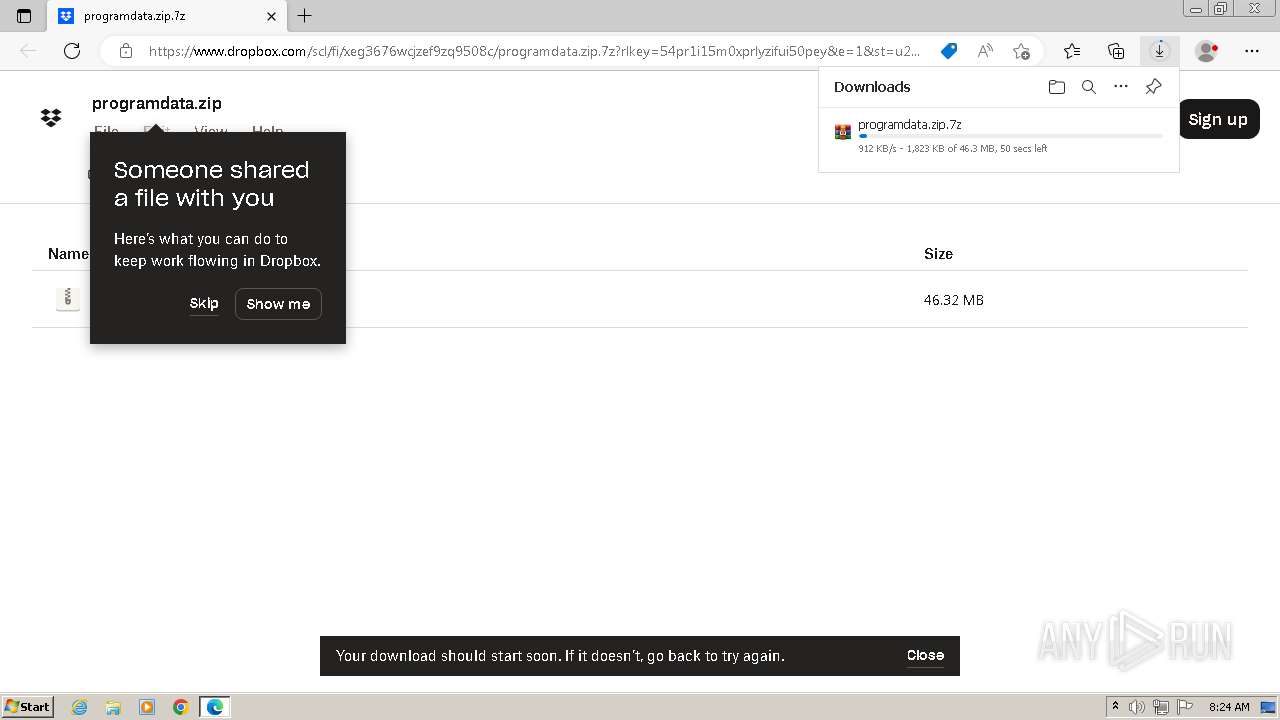Click the Size column header

[938, 254]
